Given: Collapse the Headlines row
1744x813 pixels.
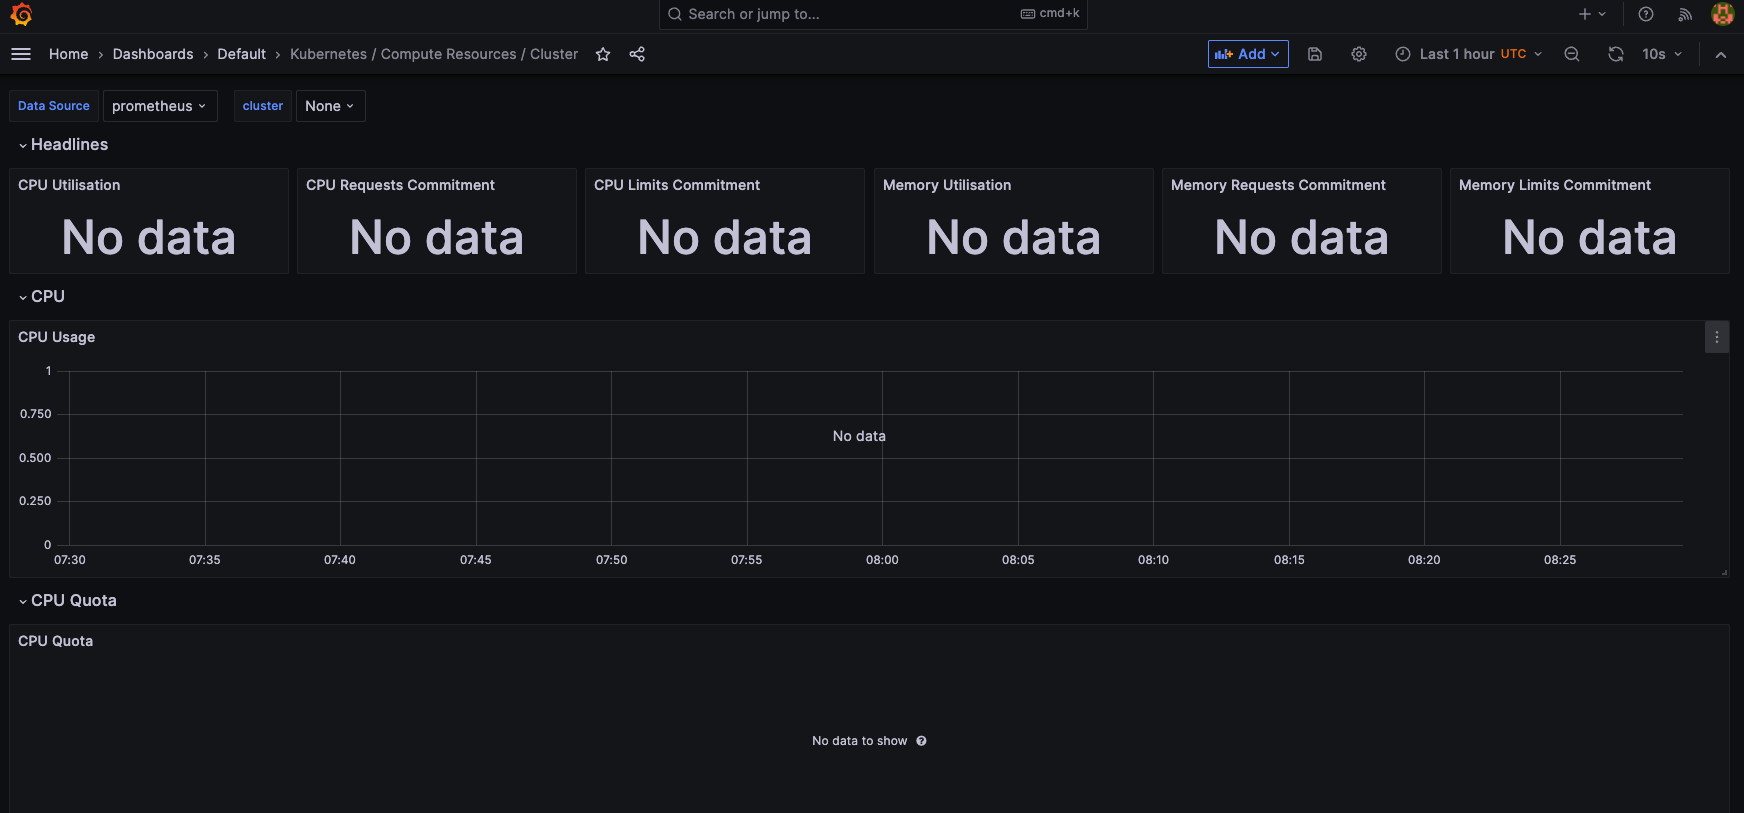Looking at the screenshot, I should [x=63, y=145].
